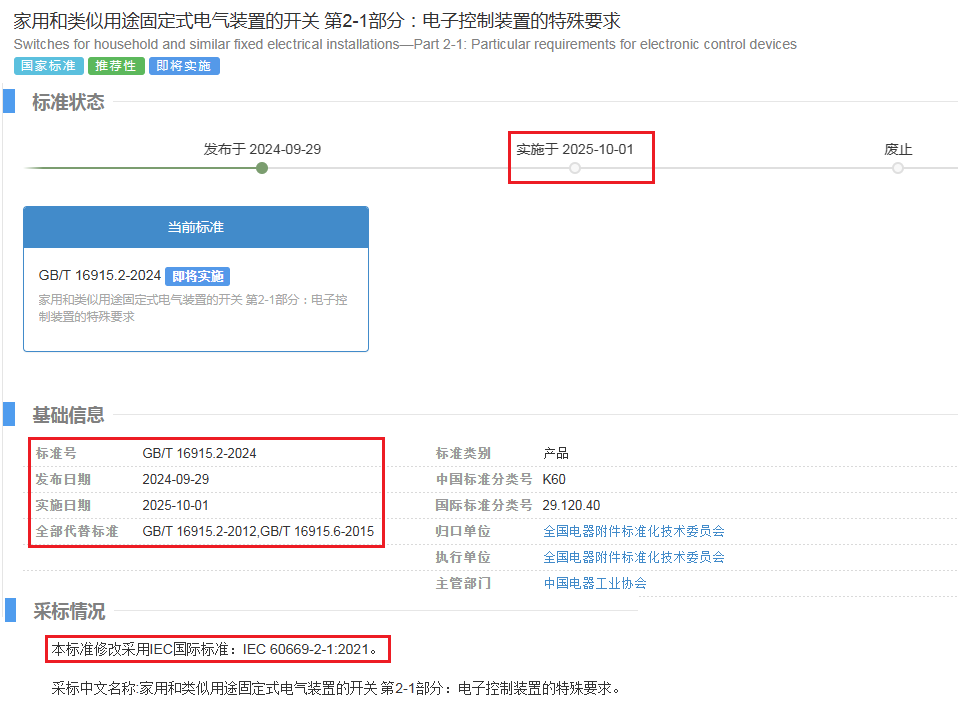Viewport: 958px width, 707px height.
Task: Click the English subtitle of the standard
Action: [x=405, y=44]
